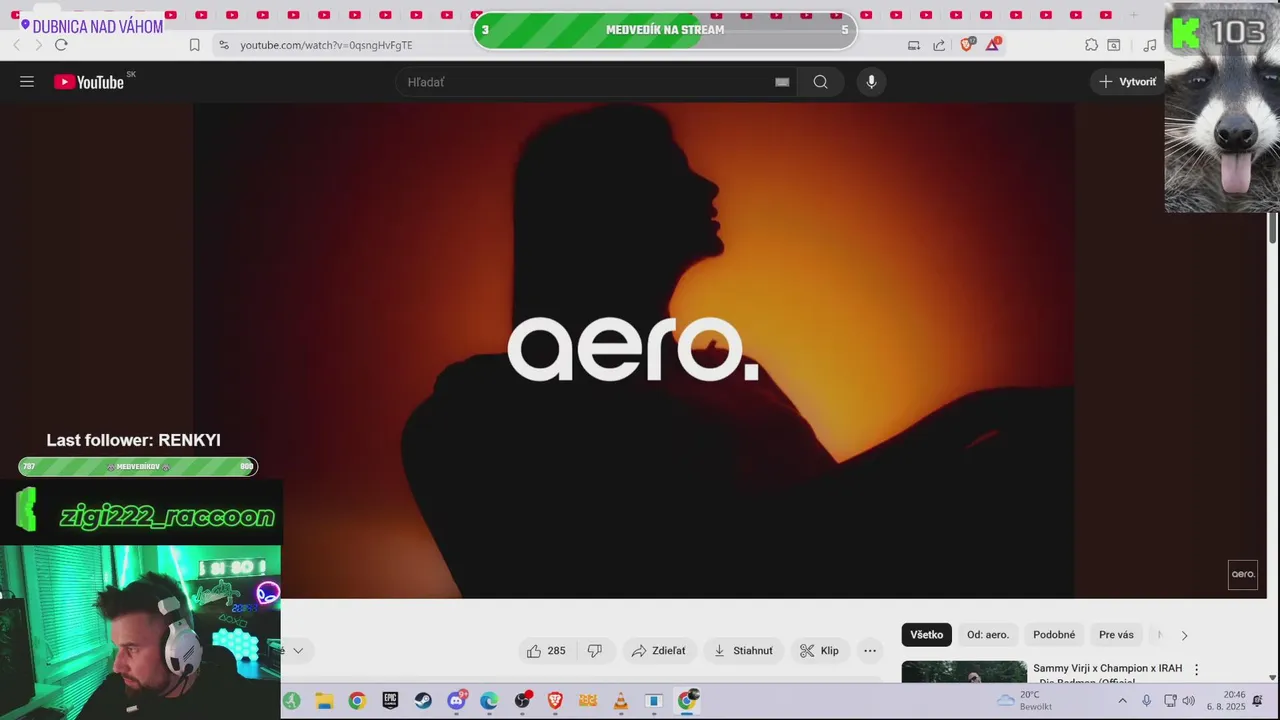Show hidden system tray icons chevron
Image resolution: width=1280 pixels, height=720 pixels.
(x=1122, y=701)
